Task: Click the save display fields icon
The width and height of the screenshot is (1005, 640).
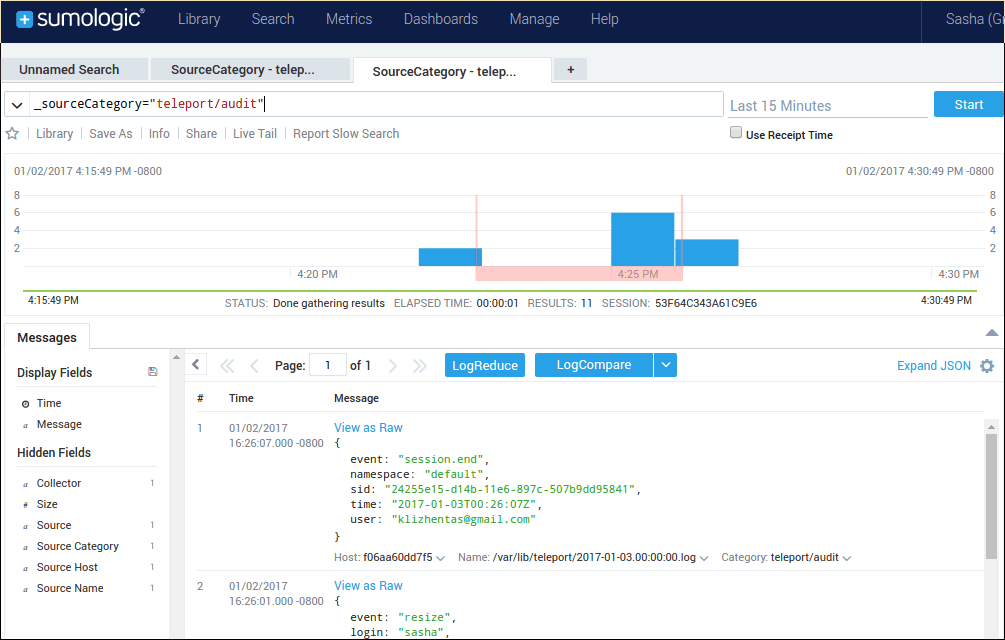Action: [152, 372]
